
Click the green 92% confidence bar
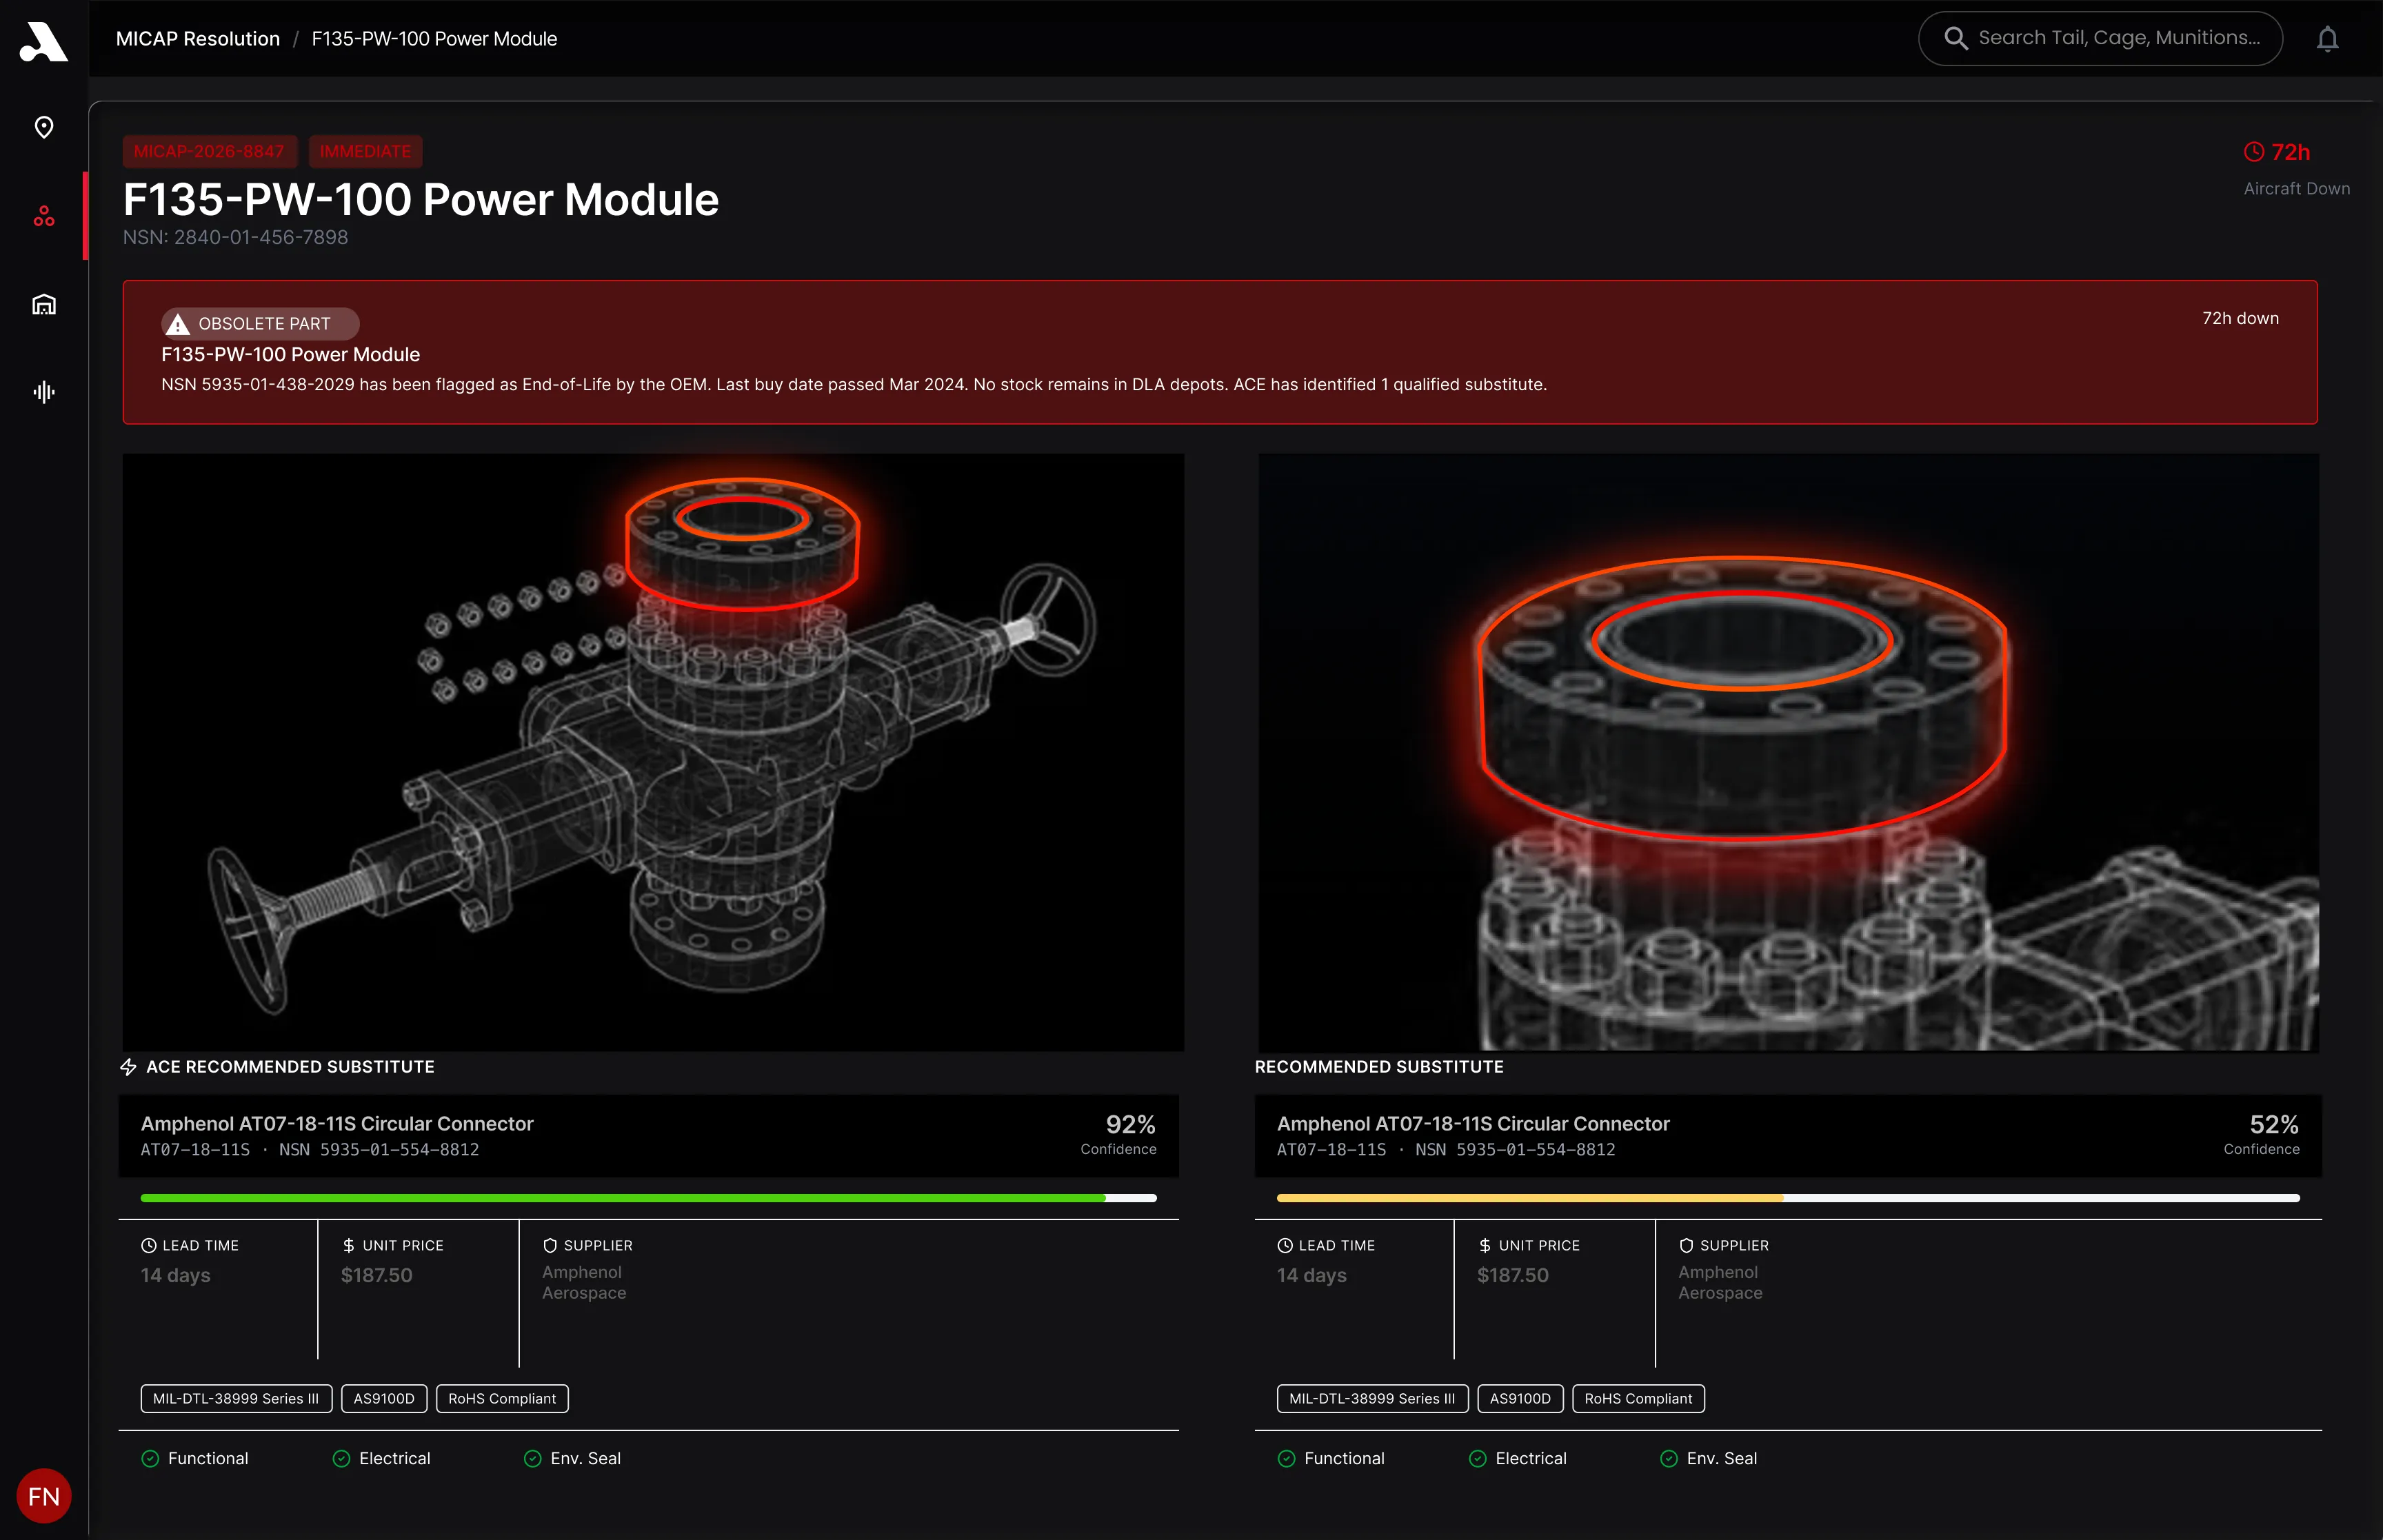648,1198
